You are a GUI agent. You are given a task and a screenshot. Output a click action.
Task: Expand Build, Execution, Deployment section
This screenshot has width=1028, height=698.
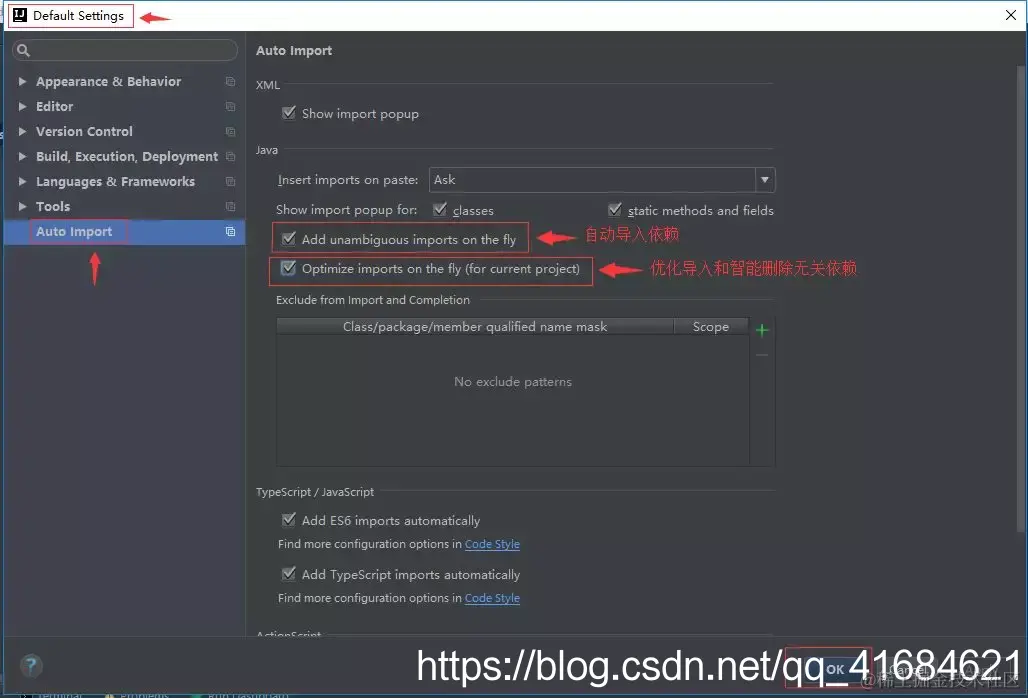point(22,156)
